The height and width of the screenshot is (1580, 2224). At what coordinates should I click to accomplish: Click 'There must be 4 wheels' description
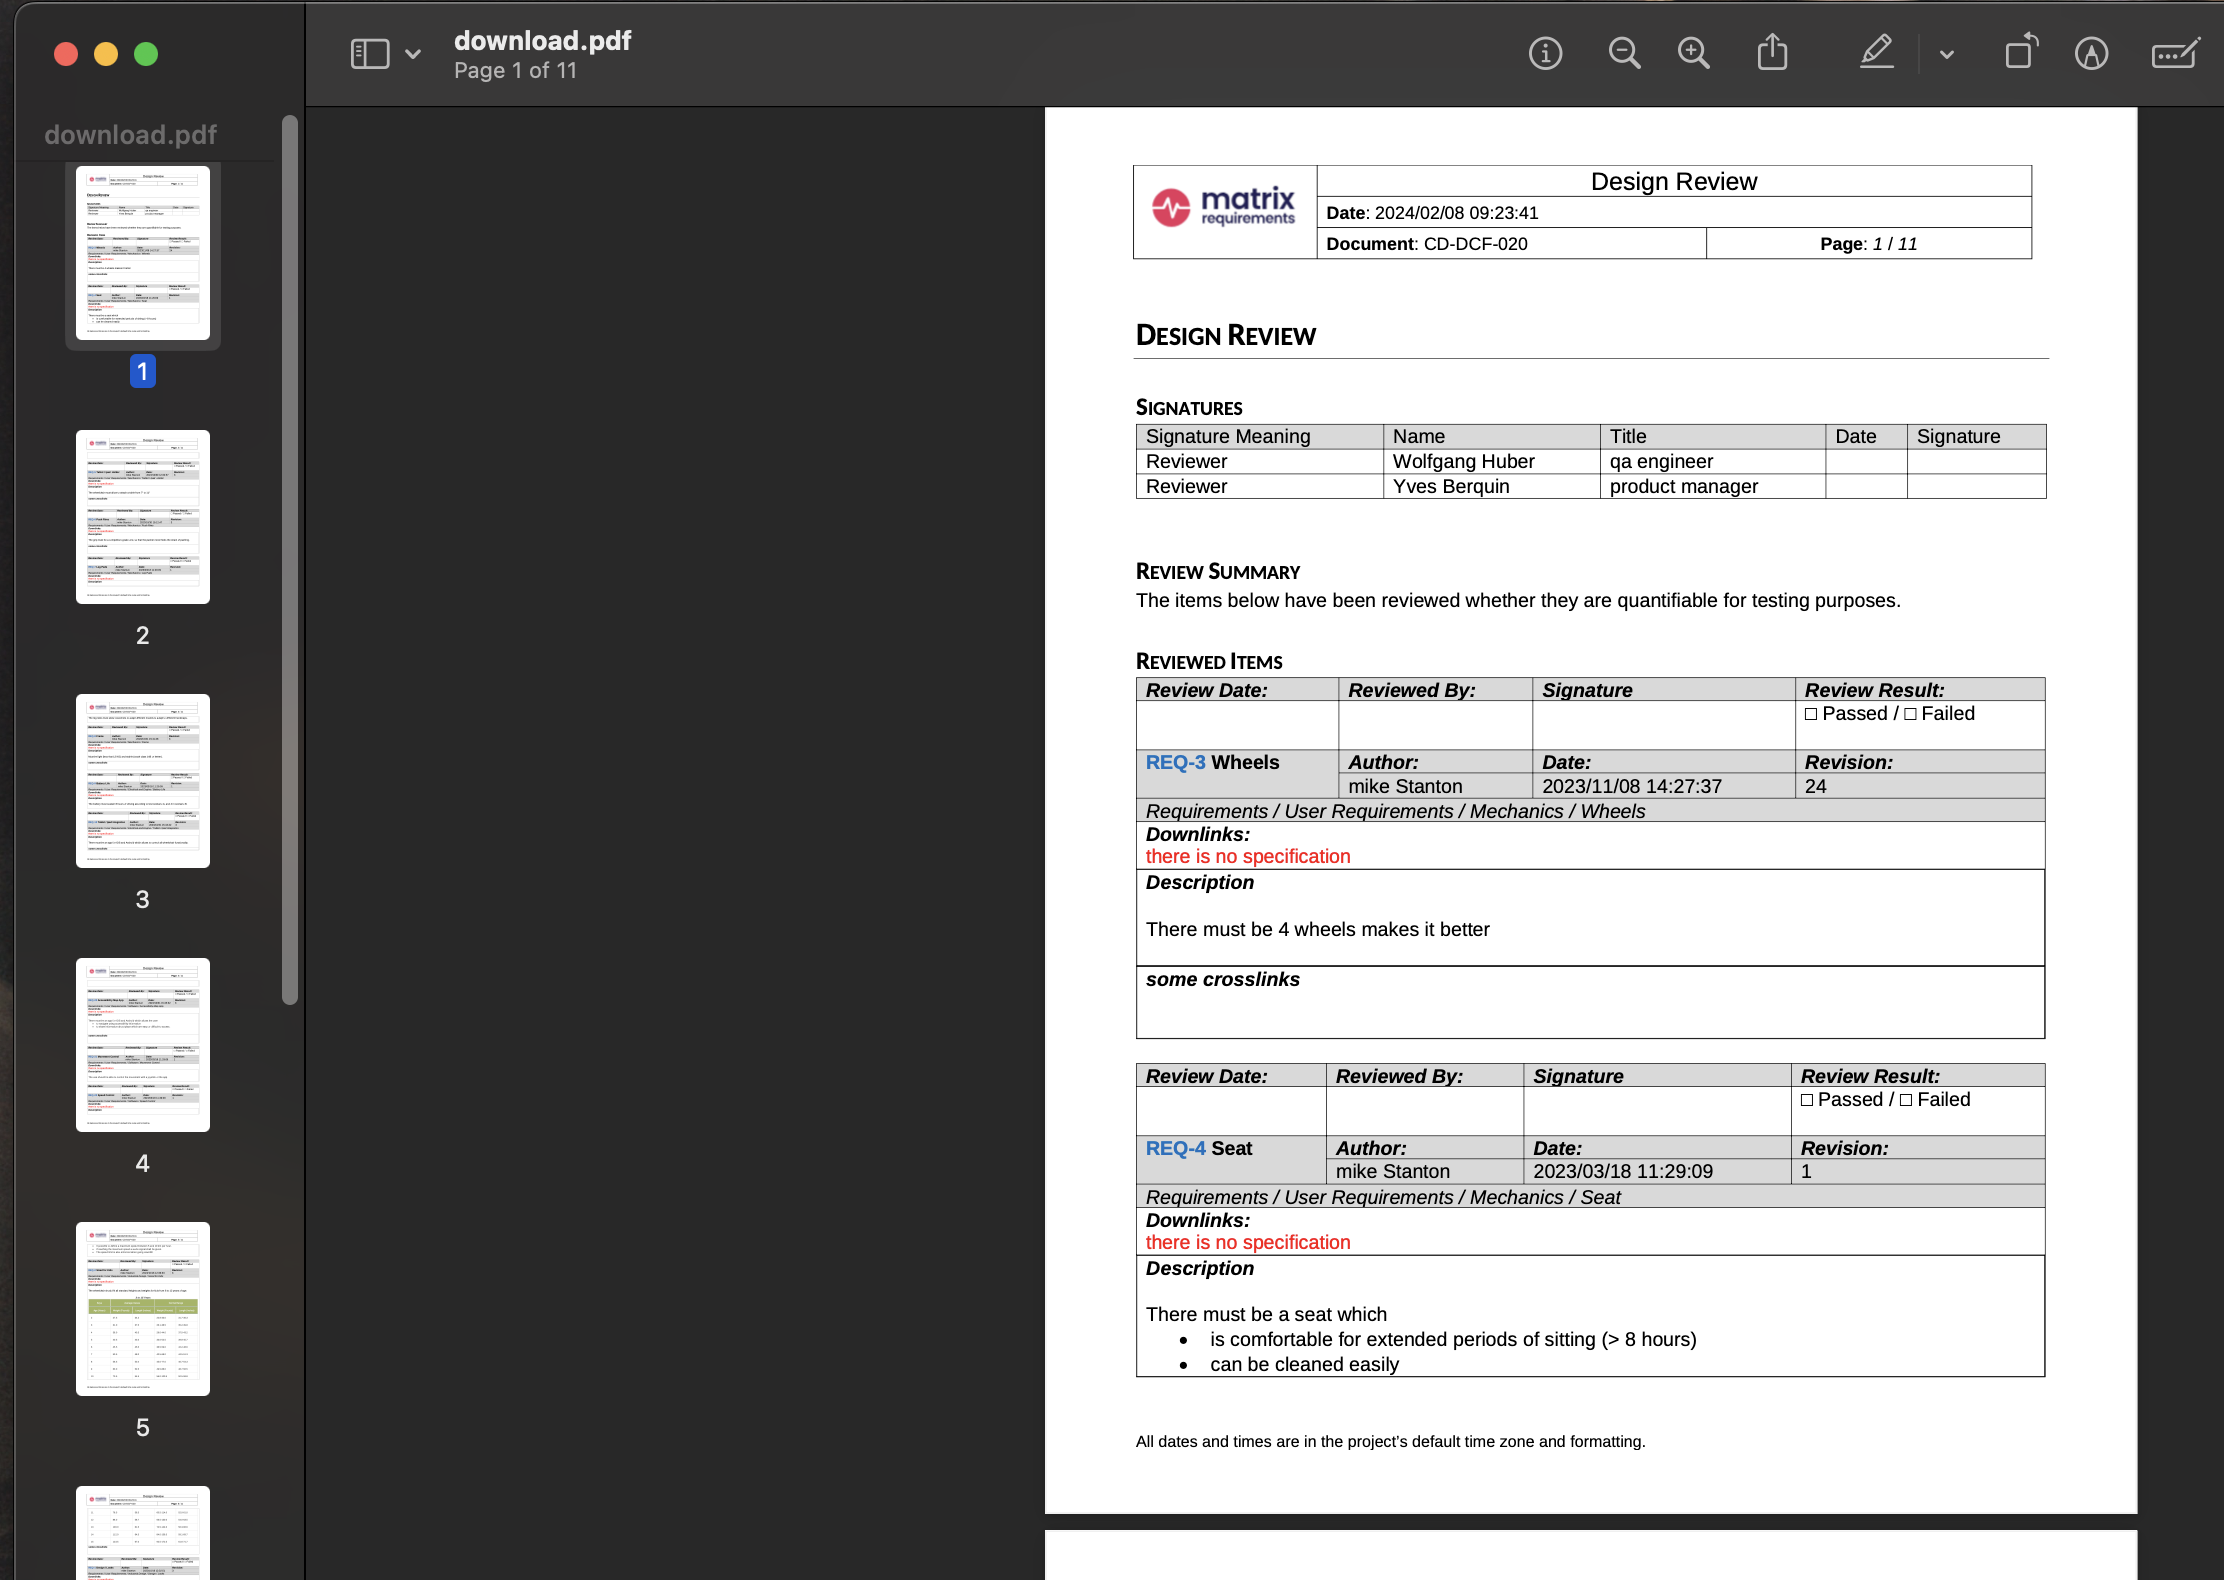(1317, 929)
